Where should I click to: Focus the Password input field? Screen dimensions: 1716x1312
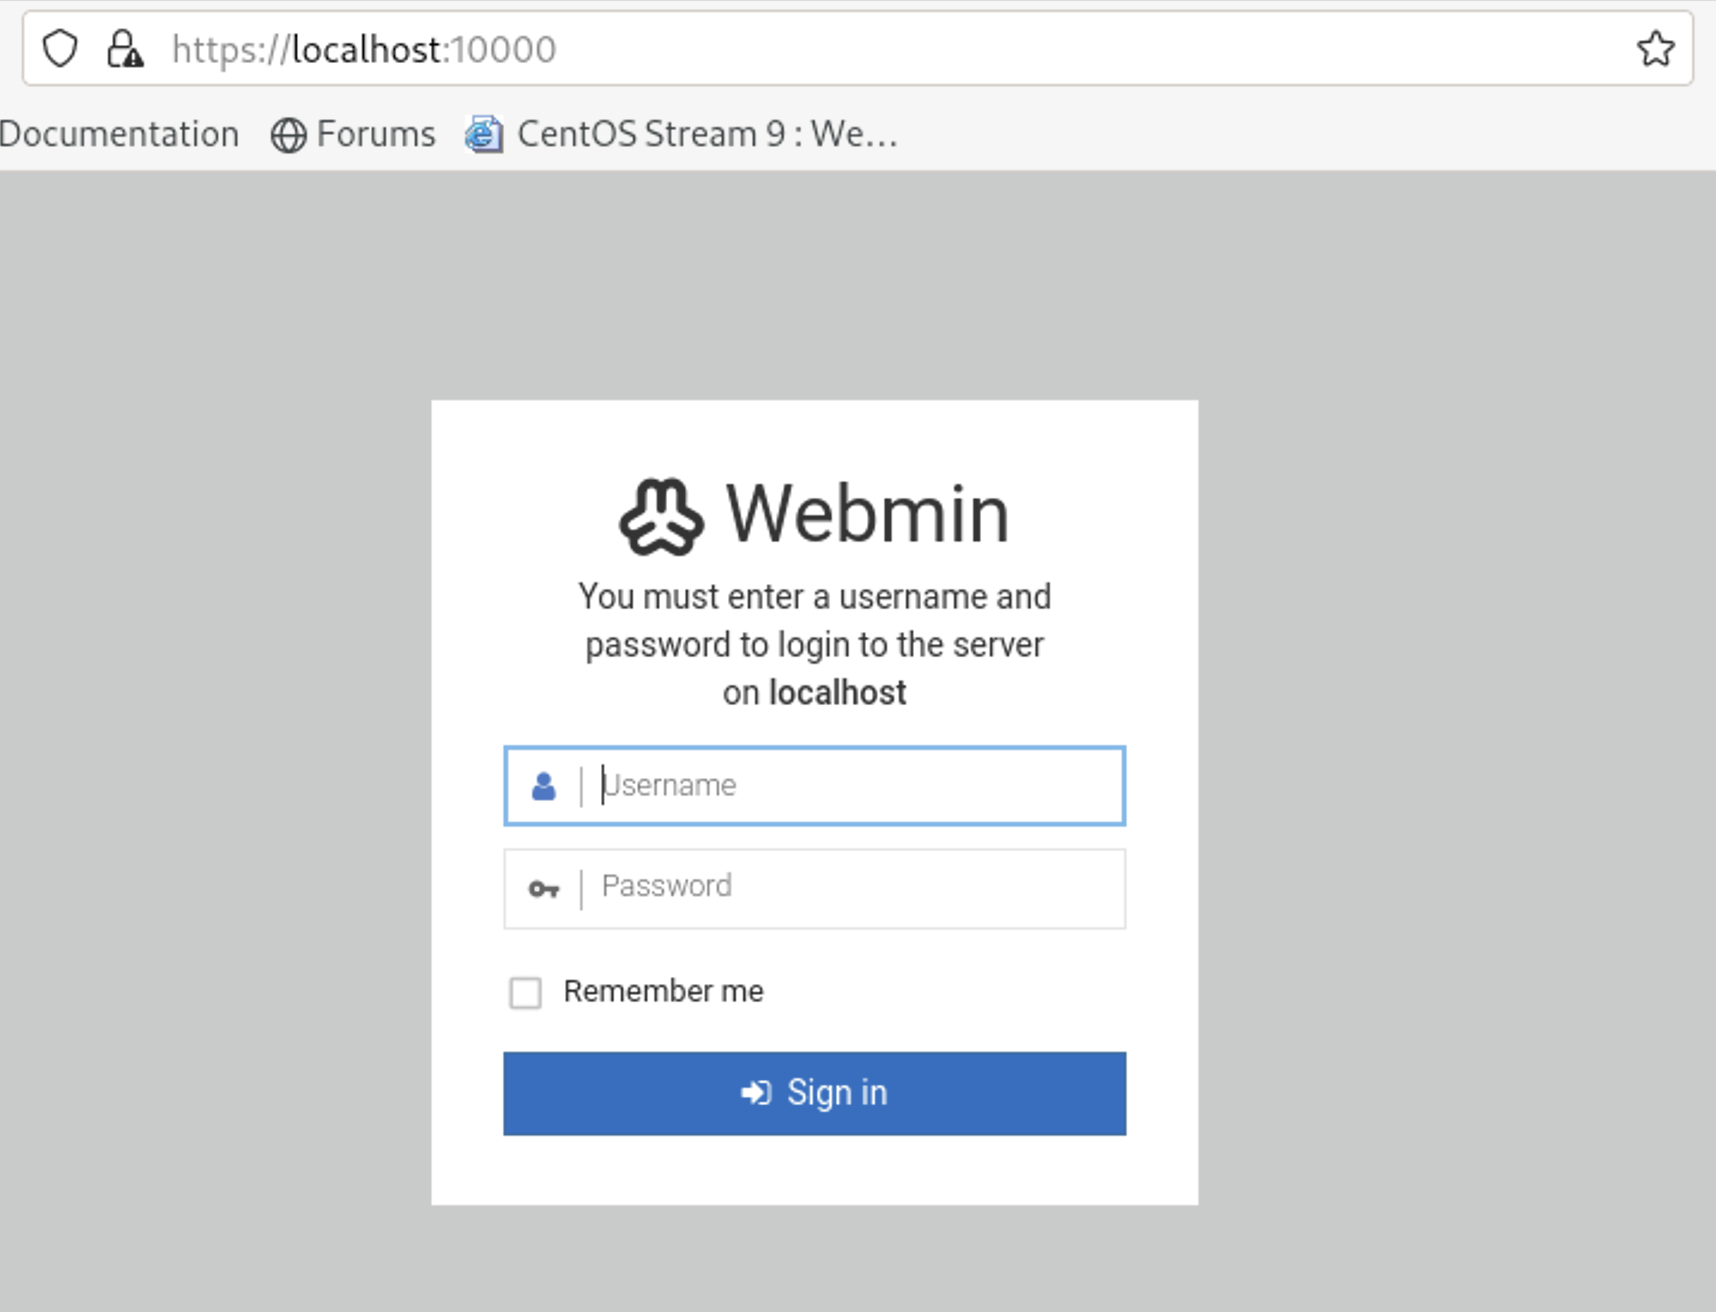coord(814,889)
